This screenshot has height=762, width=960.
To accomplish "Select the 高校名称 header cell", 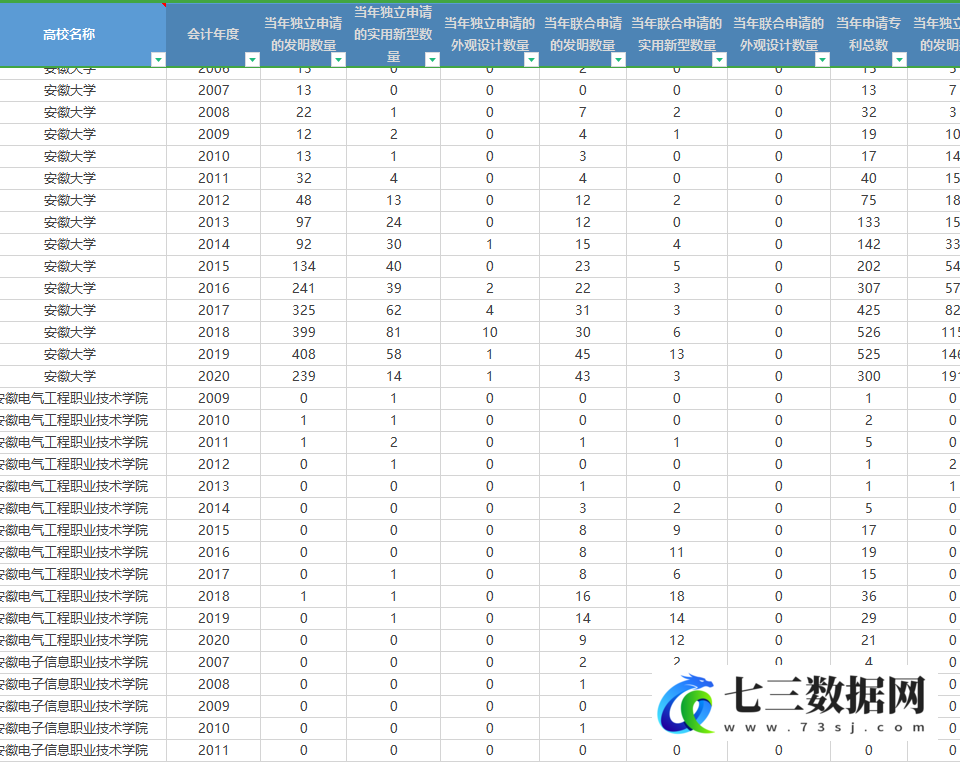I will pos(83,34).
